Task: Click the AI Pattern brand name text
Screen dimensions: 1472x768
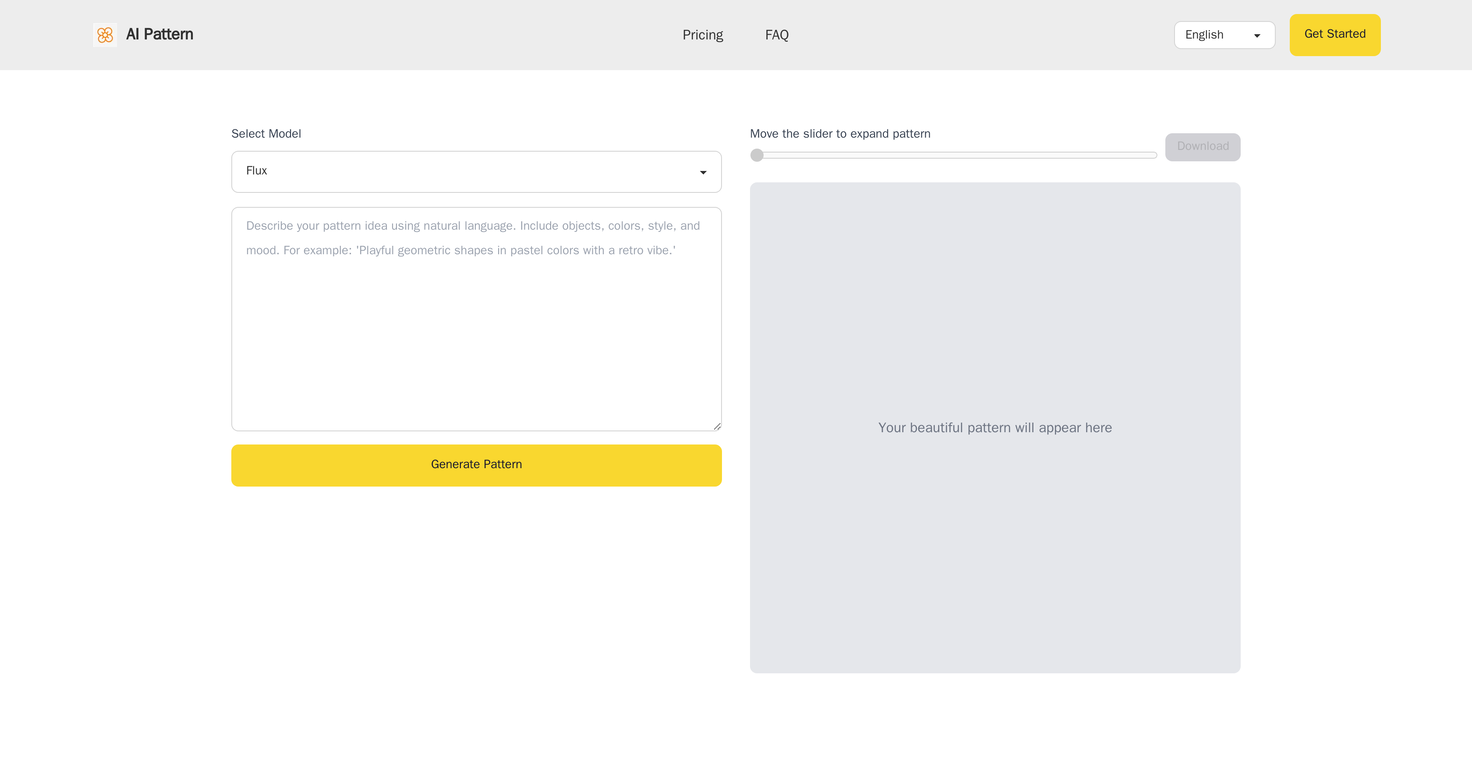Action: point(159,35)
